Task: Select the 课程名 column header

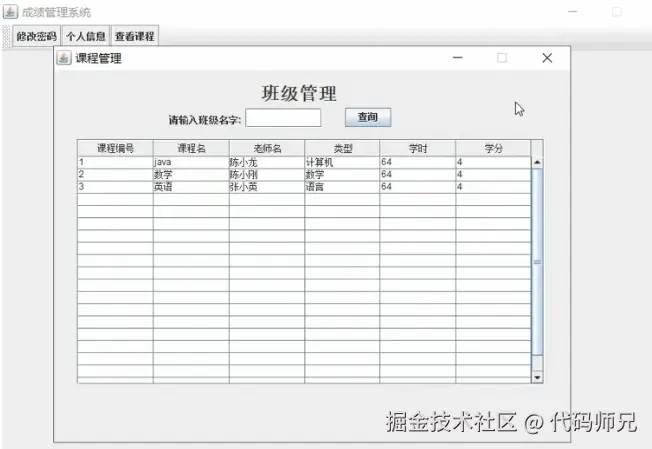Action: tap(191, 148)
